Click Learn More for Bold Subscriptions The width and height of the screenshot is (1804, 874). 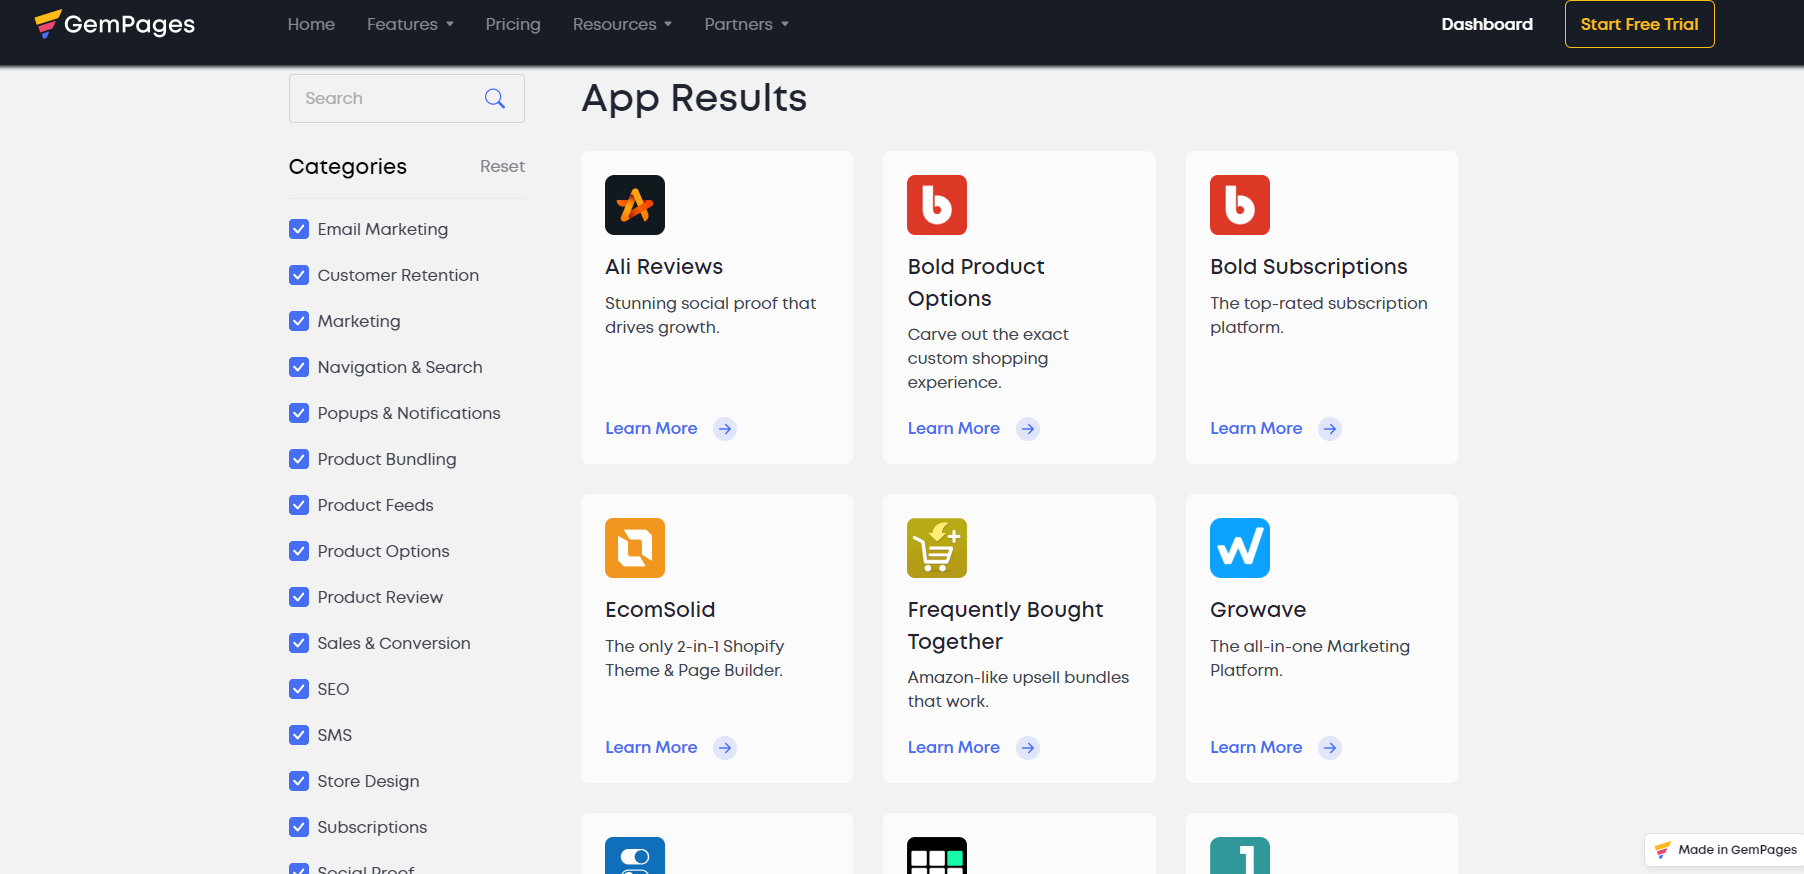click(x=1256, y=428)
